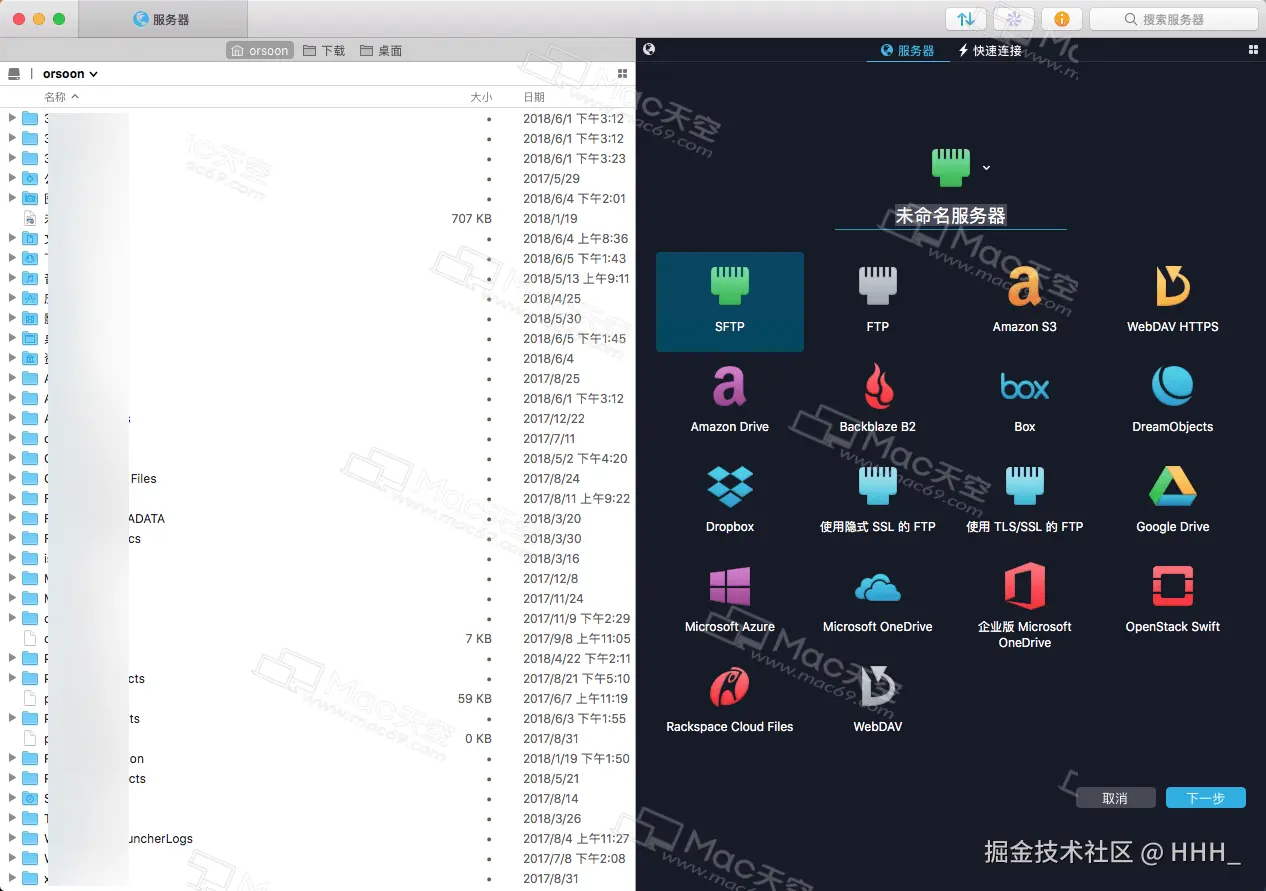Image resolution: width=1266 pixels, height=891 pixels.
Task: Open the orange info toolbar button
Action: [1062, 19]
